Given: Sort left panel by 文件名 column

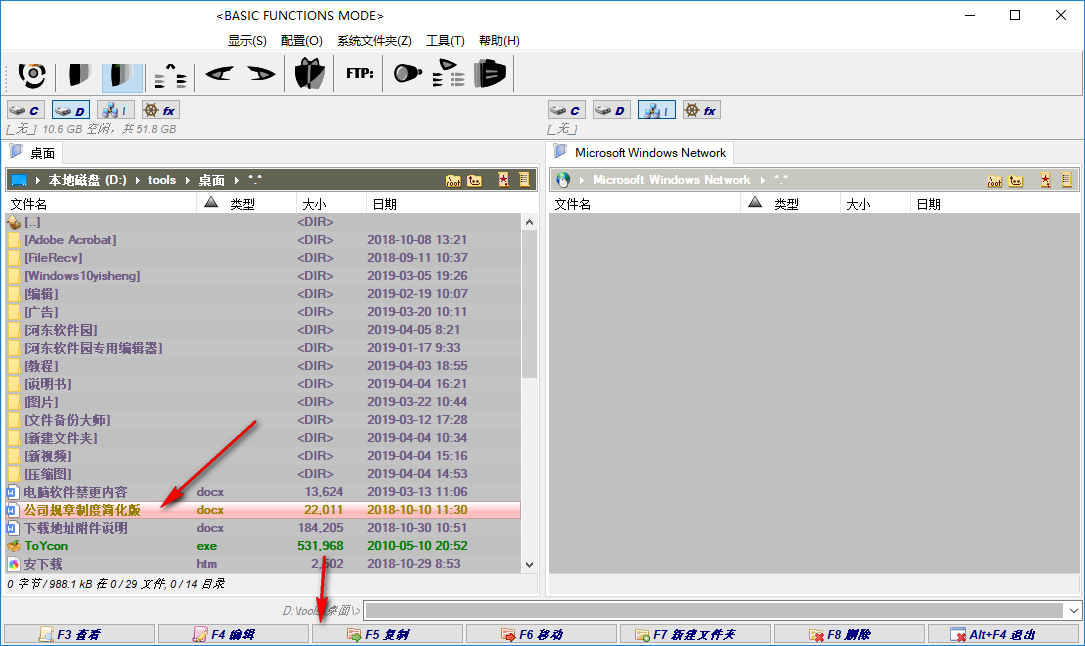Looking at the screenshot, I should (x=101, y=204).
